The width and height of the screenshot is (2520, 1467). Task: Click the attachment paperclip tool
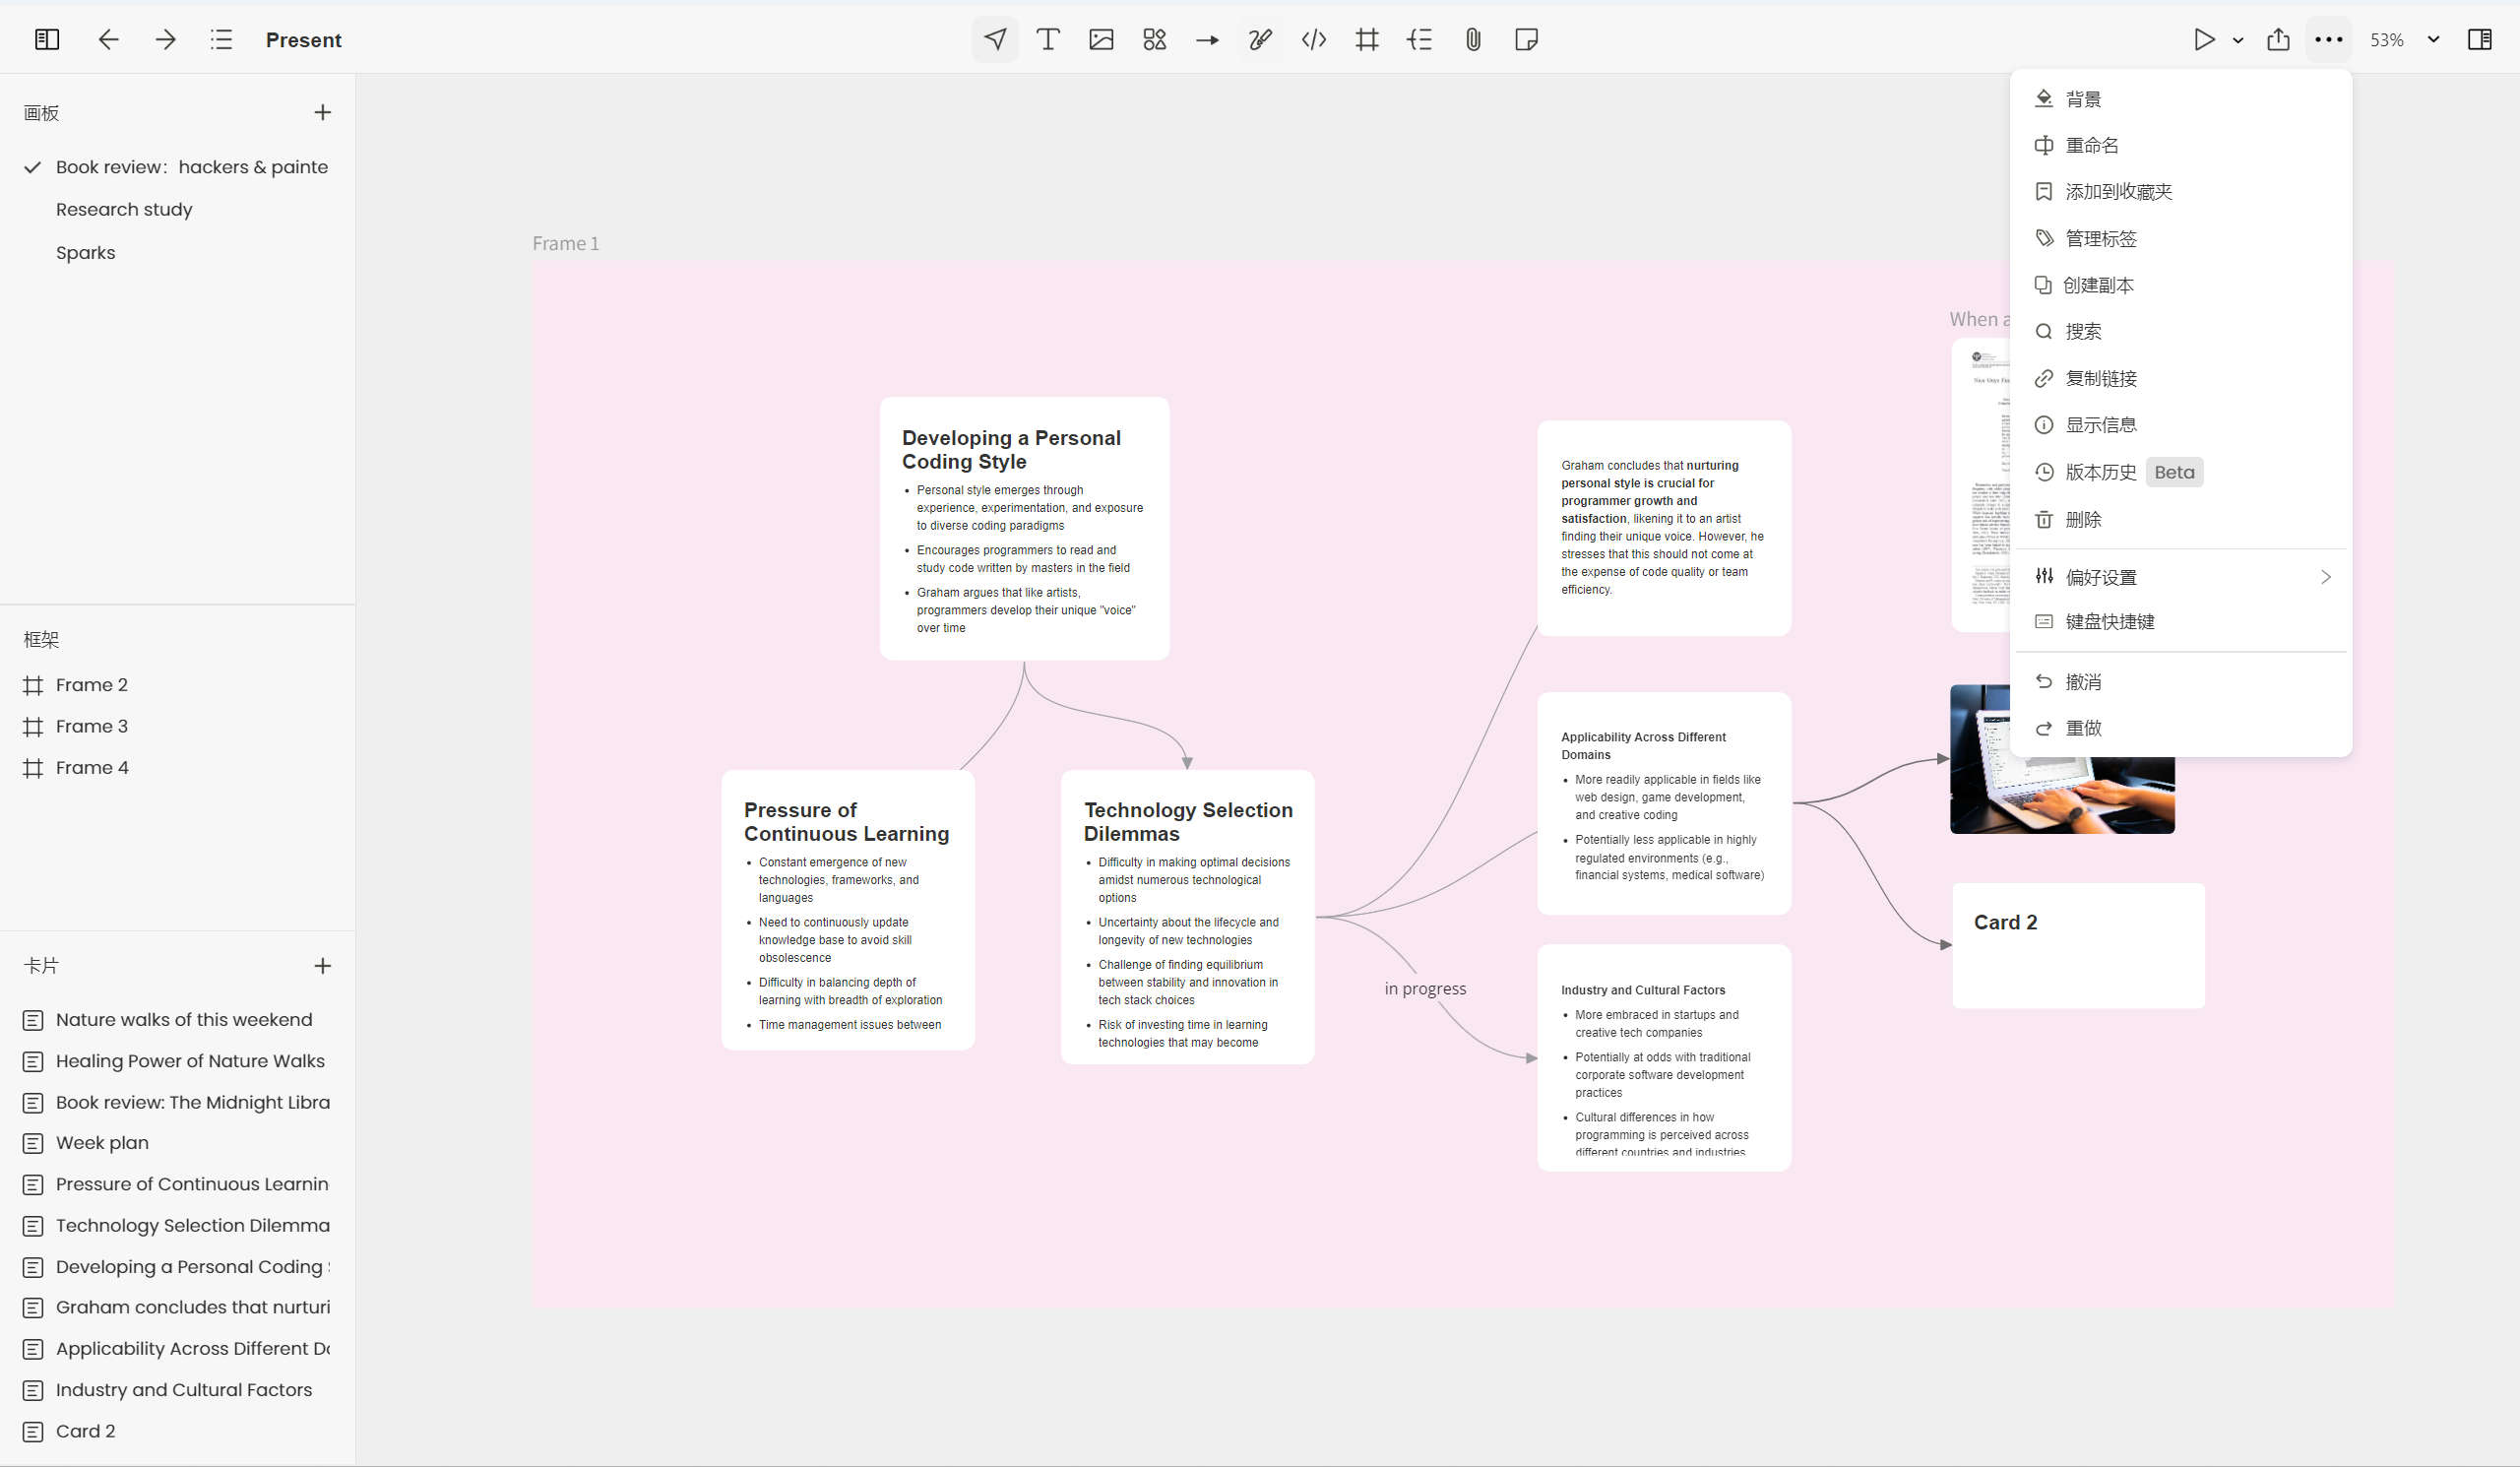(1473, 39)
